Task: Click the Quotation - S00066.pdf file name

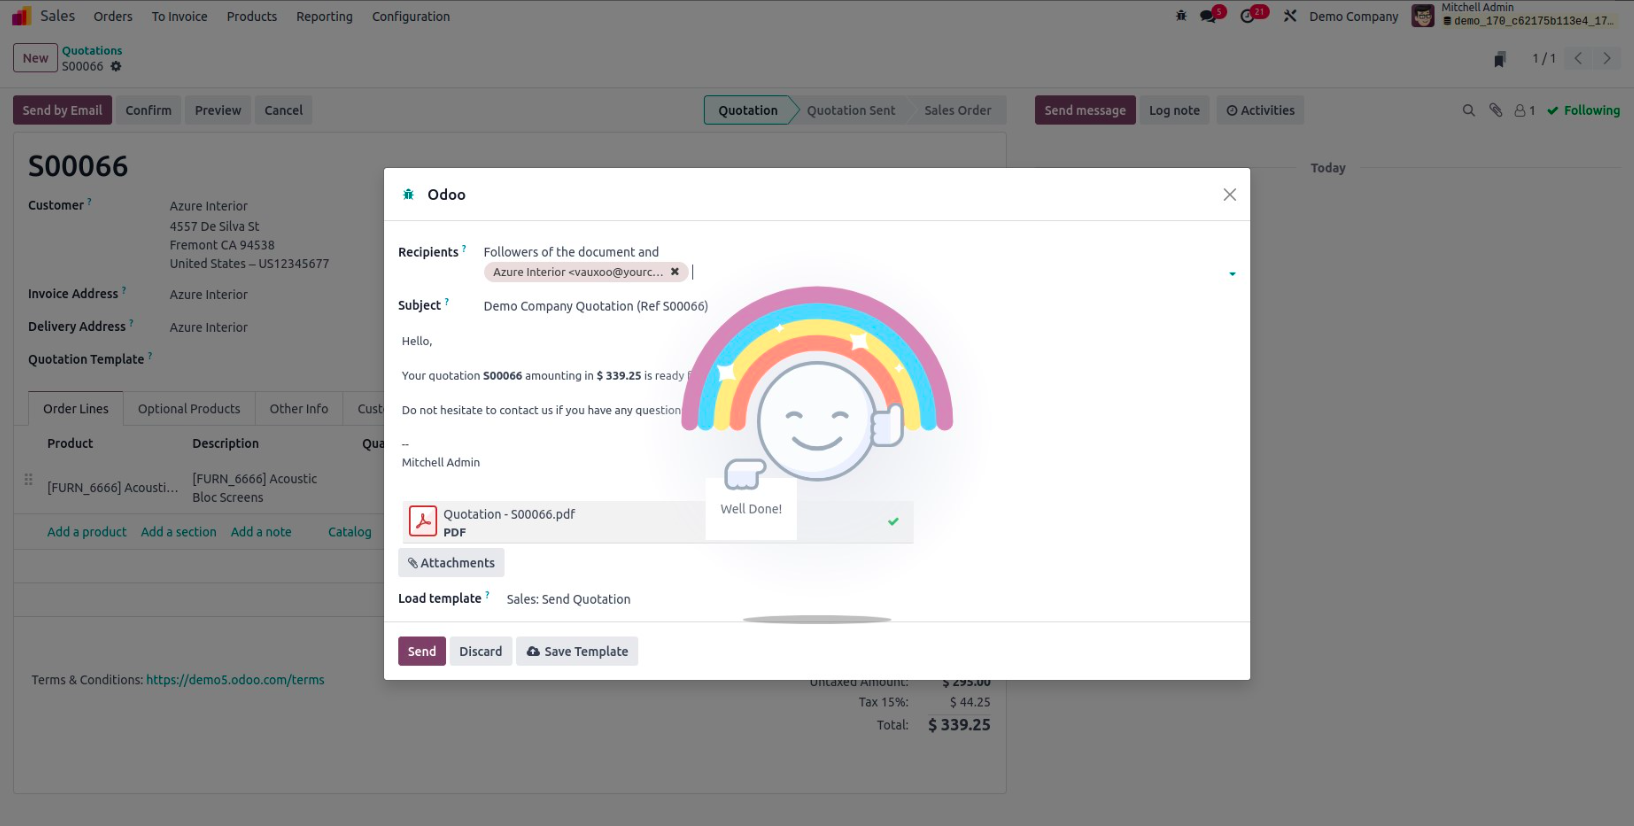Action: (x=509, y=515)
